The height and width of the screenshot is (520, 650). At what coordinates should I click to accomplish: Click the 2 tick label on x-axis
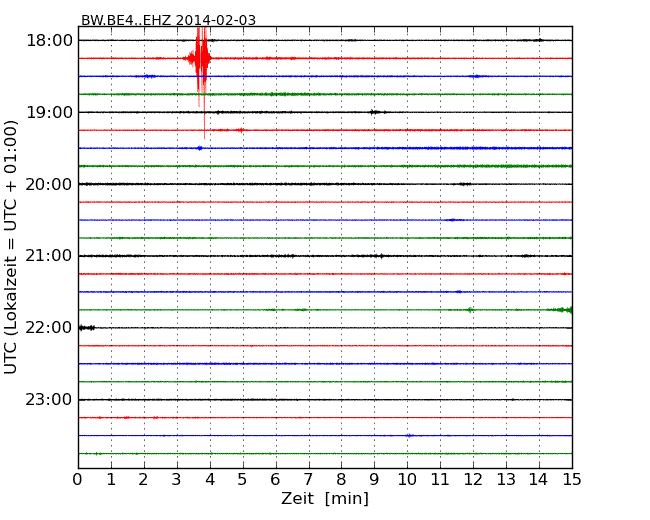(144, 480)
